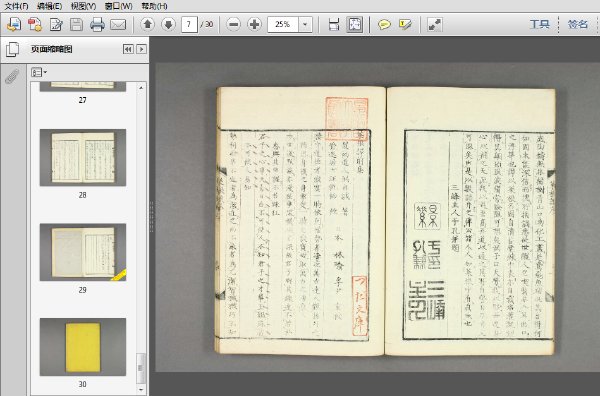Click the save floppy disk icon
This screenshot has width=600, height=396.
click(x=76, y=24)
